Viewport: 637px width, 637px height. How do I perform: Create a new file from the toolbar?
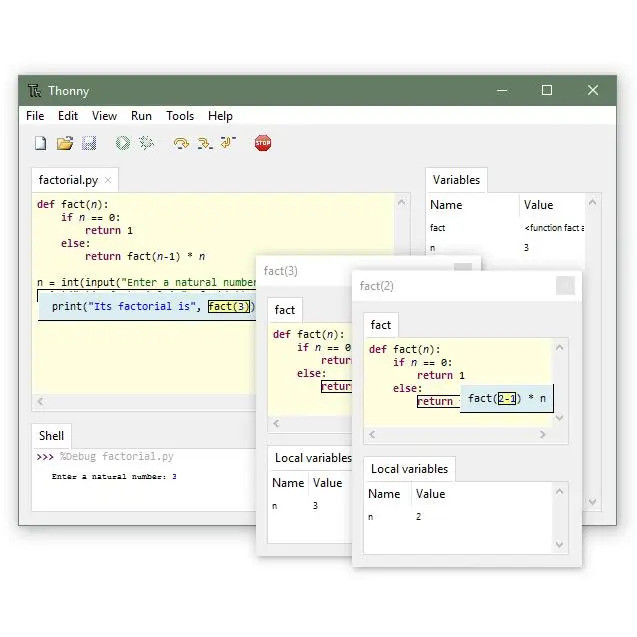click(41, 143)
